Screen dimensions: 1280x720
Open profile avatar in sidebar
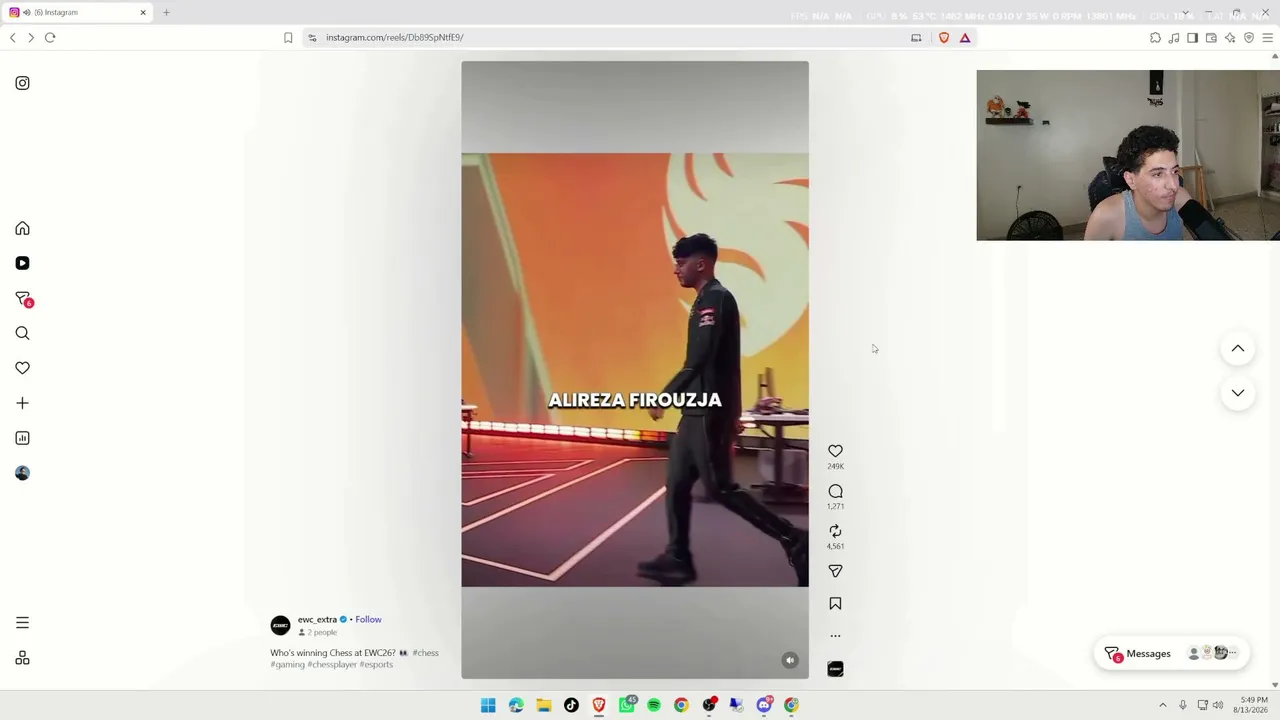coord(22,473)
